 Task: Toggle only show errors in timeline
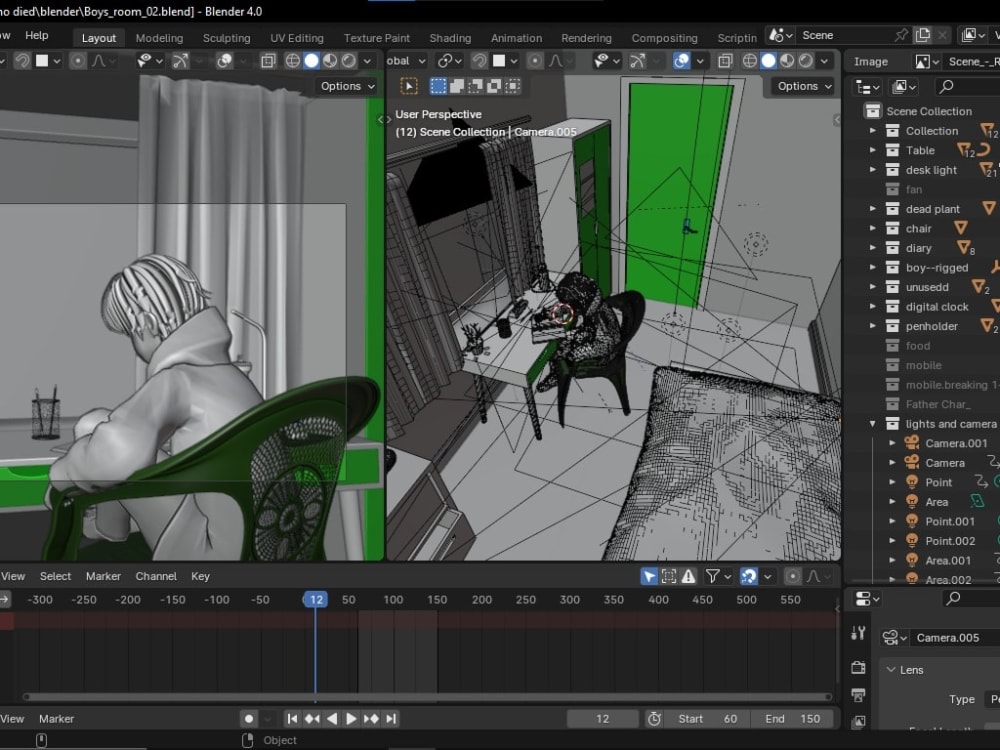(688, 577)
